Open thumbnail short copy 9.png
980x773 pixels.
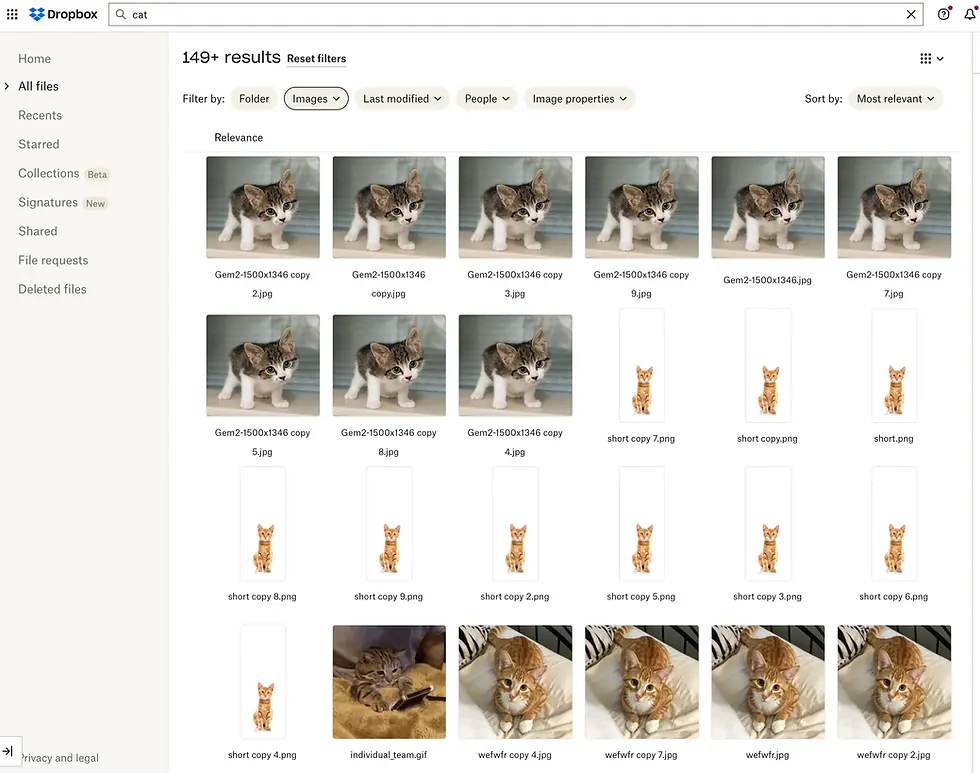(389, 523)
